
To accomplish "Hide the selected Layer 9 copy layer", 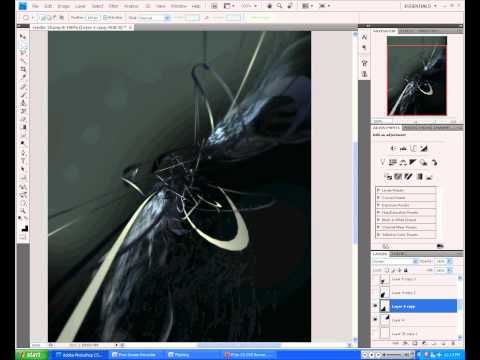I will click(x=375, y=306).
